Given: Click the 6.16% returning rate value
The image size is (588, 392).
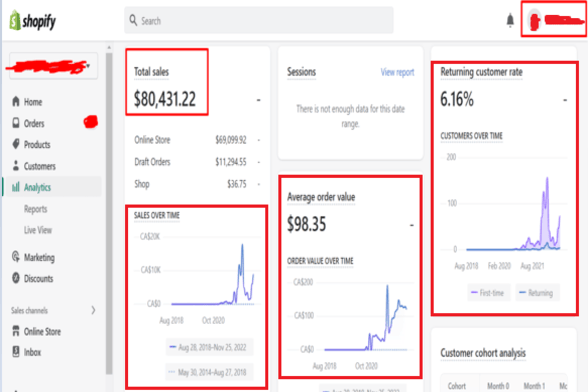Looking at the screenshot, I should click(457, 99).
